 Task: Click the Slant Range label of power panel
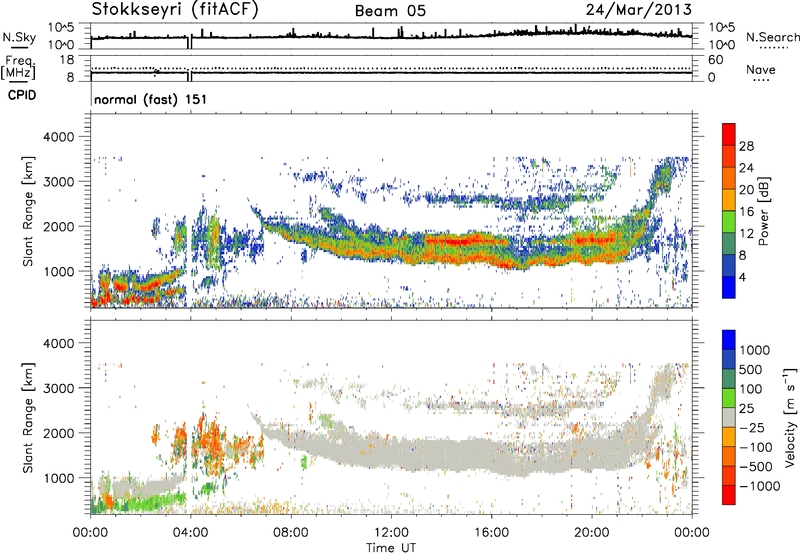coord(28,211)
